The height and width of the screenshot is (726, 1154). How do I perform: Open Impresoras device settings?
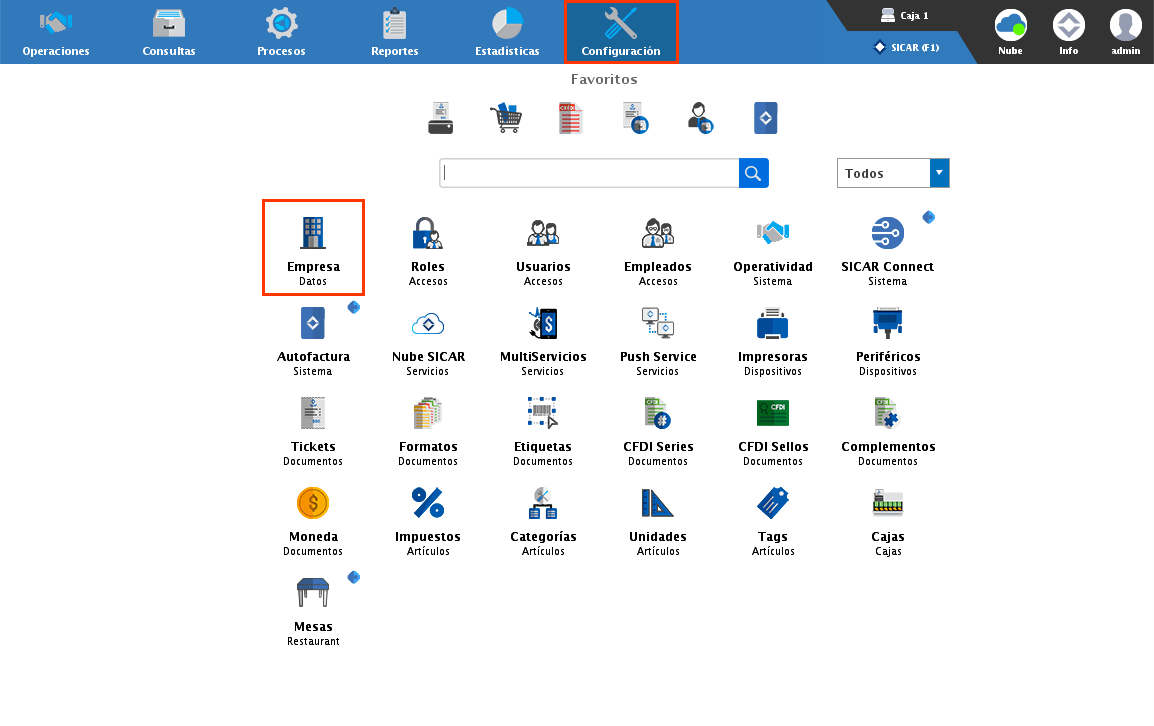coord(773,336)
